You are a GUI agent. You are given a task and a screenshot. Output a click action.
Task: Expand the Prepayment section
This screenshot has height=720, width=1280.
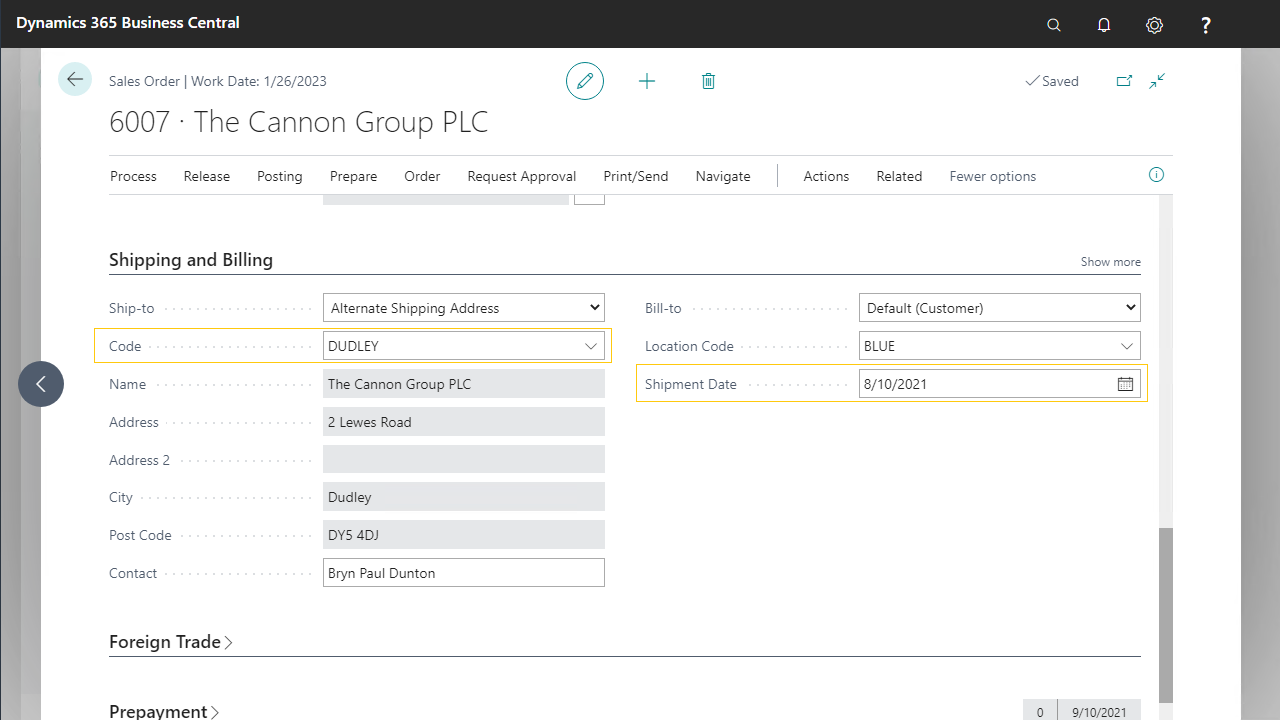(164, 711)
